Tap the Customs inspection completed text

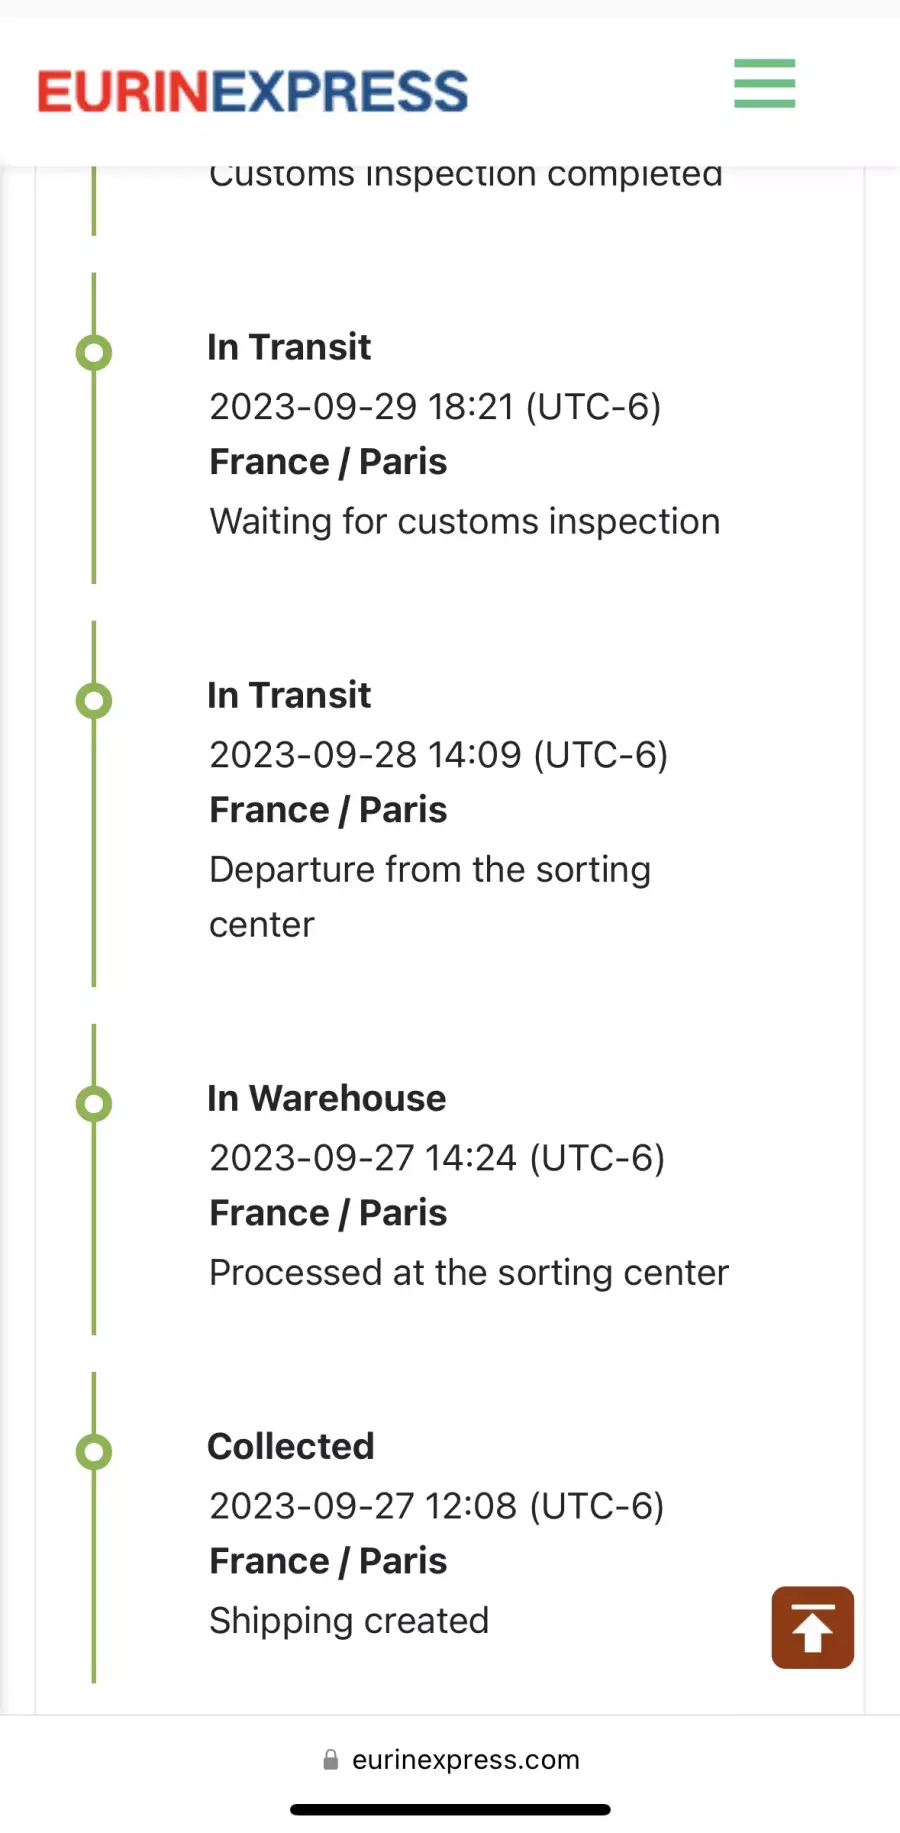pyautogui.click(x=465, y=176)
